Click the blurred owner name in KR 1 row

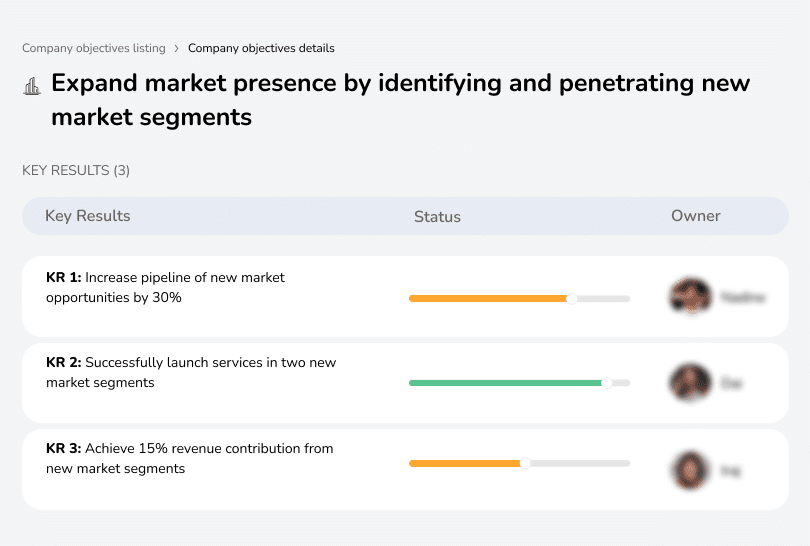click(x=743, y=298)
